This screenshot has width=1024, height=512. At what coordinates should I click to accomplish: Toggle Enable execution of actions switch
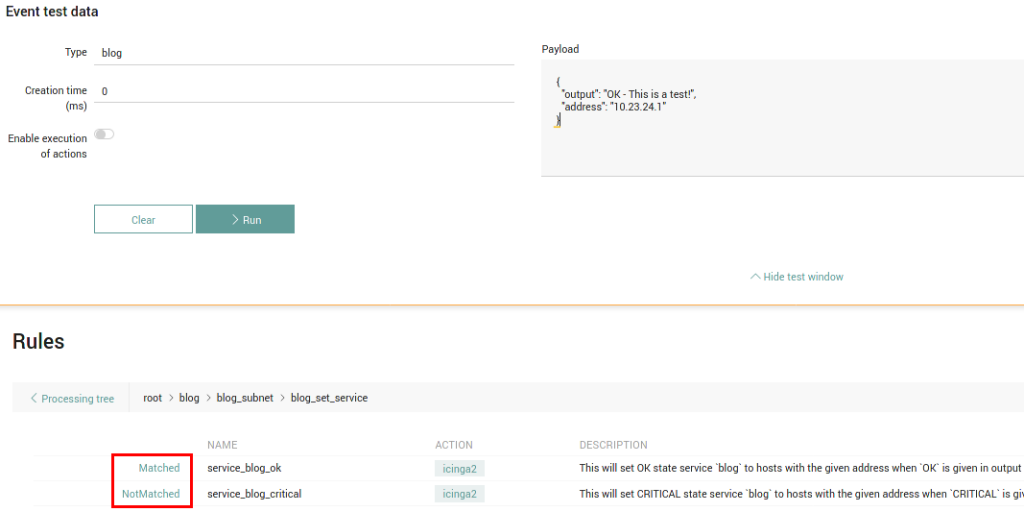(104, 134)
